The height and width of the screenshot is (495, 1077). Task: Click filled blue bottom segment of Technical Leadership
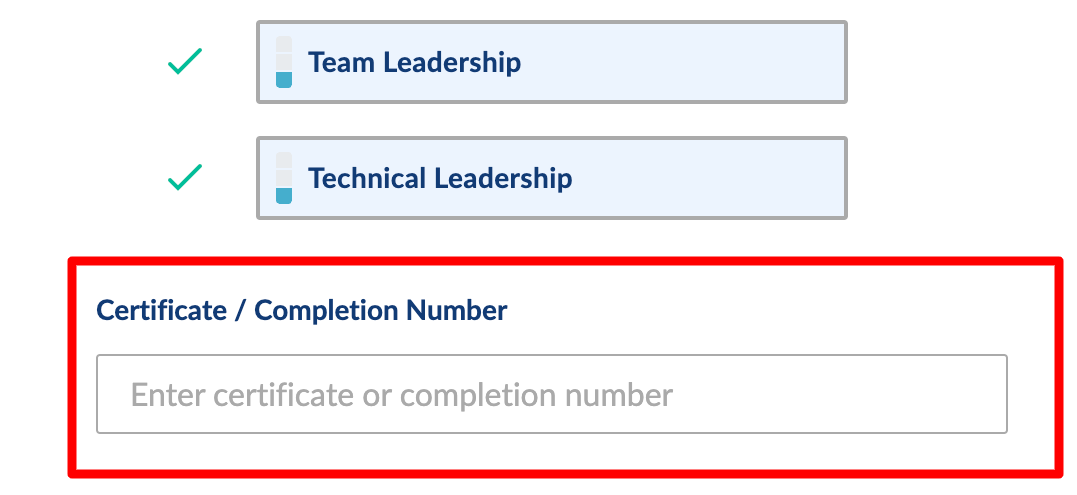click(284, 196)
